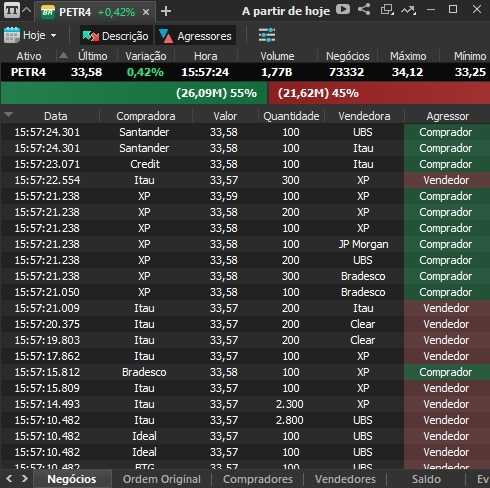Switch to the Saldo tab

point(426,479)
